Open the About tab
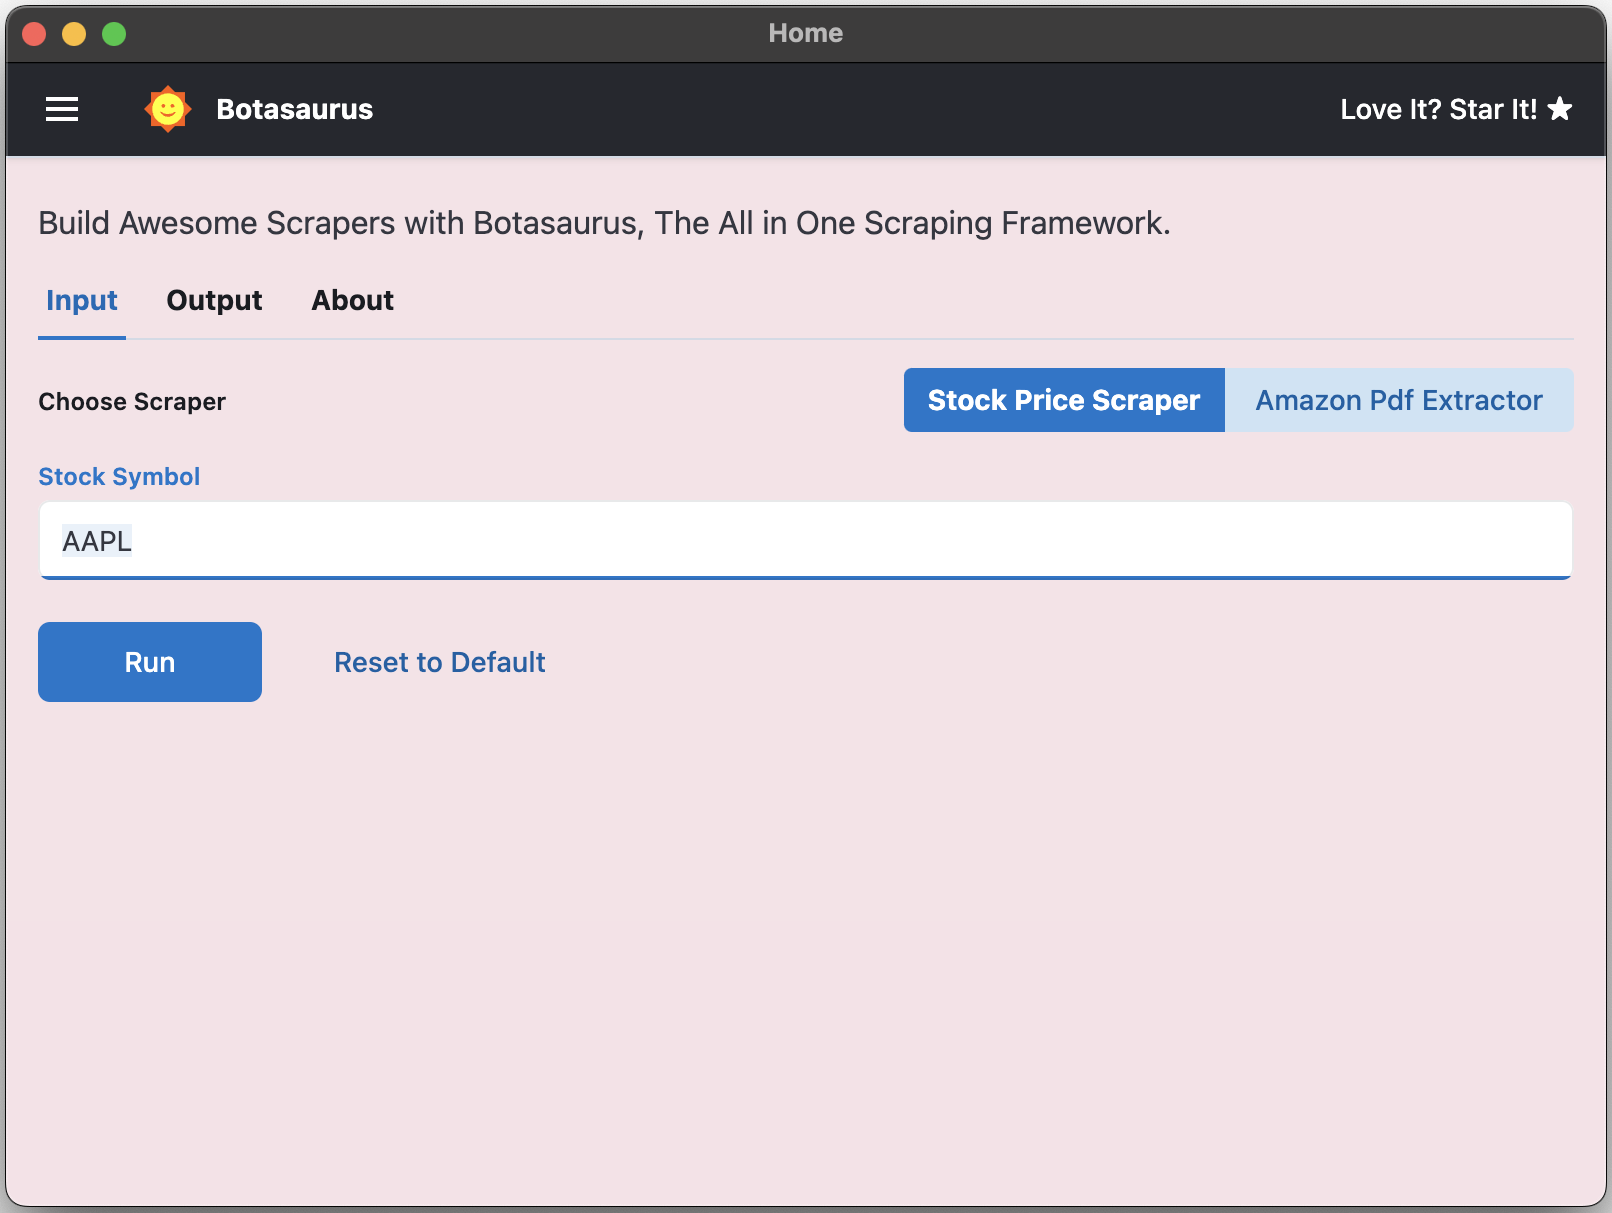The height and width of the screenshot is (1213, 1612). 352,300
